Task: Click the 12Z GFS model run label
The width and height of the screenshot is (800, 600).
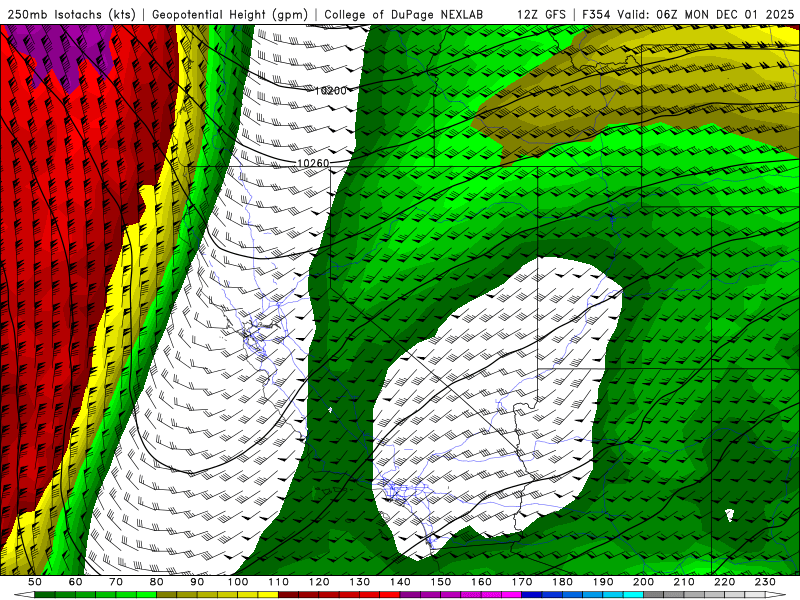Action: point(541,14)
